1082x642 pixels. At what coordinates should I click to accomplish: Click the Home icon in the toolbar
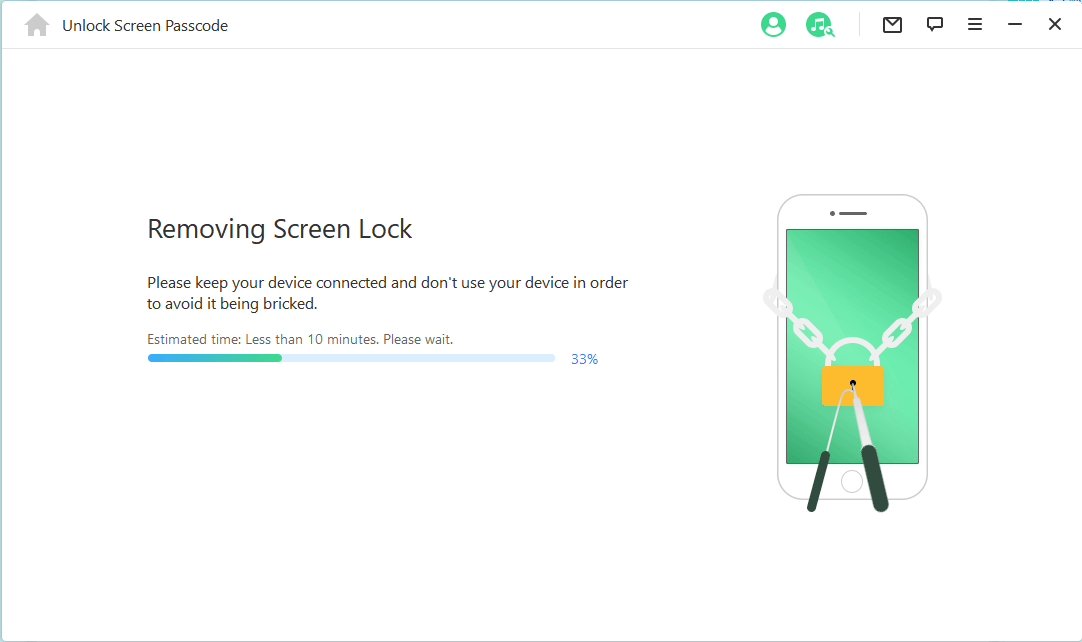36,24
